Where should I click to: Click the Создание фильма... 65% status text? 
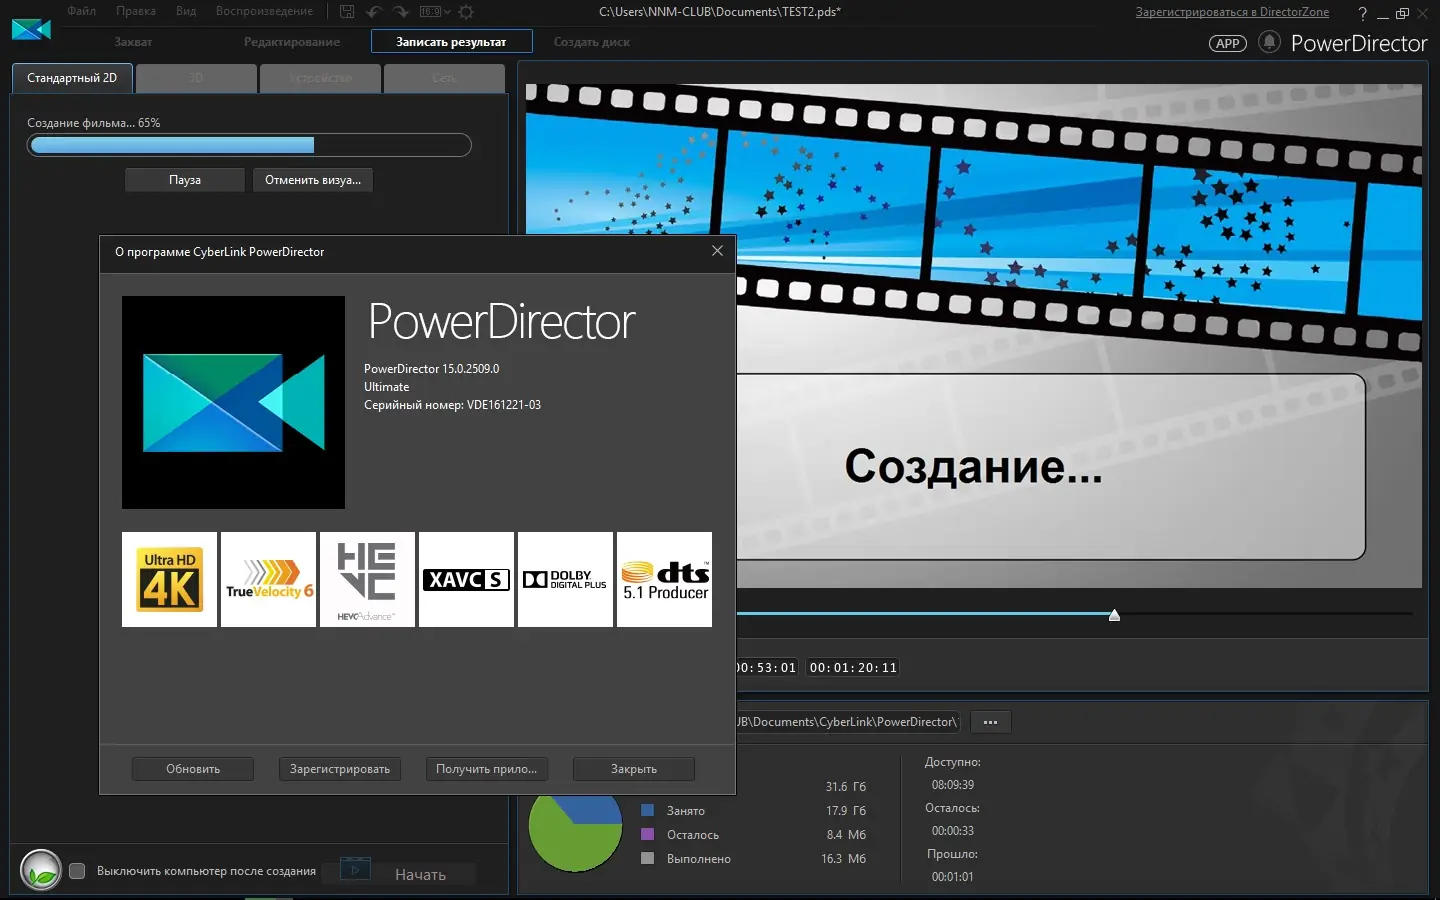point(93,123)
